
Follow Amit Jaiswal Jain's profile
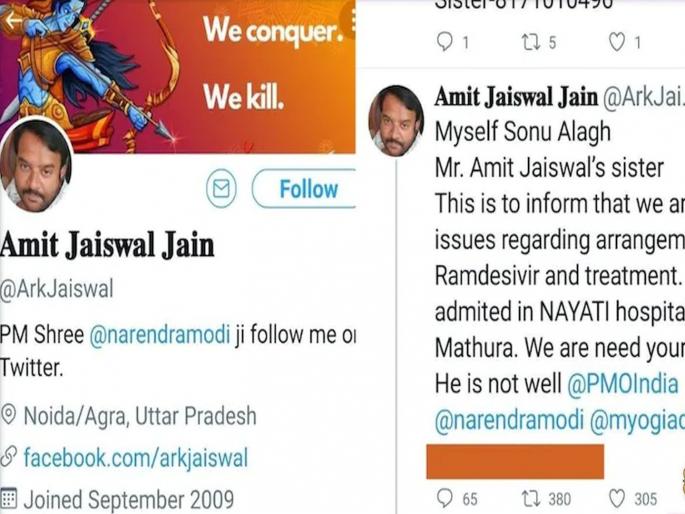tap(304, 189)
